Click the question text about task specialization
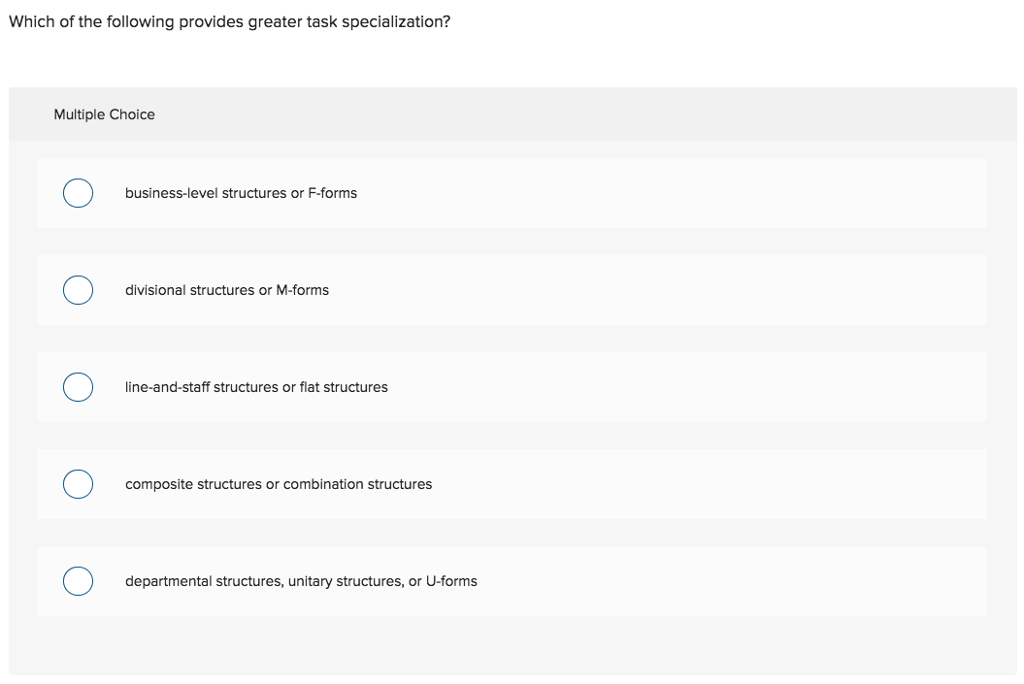This screenshot has height=684, width=1024. pos(229,22)
